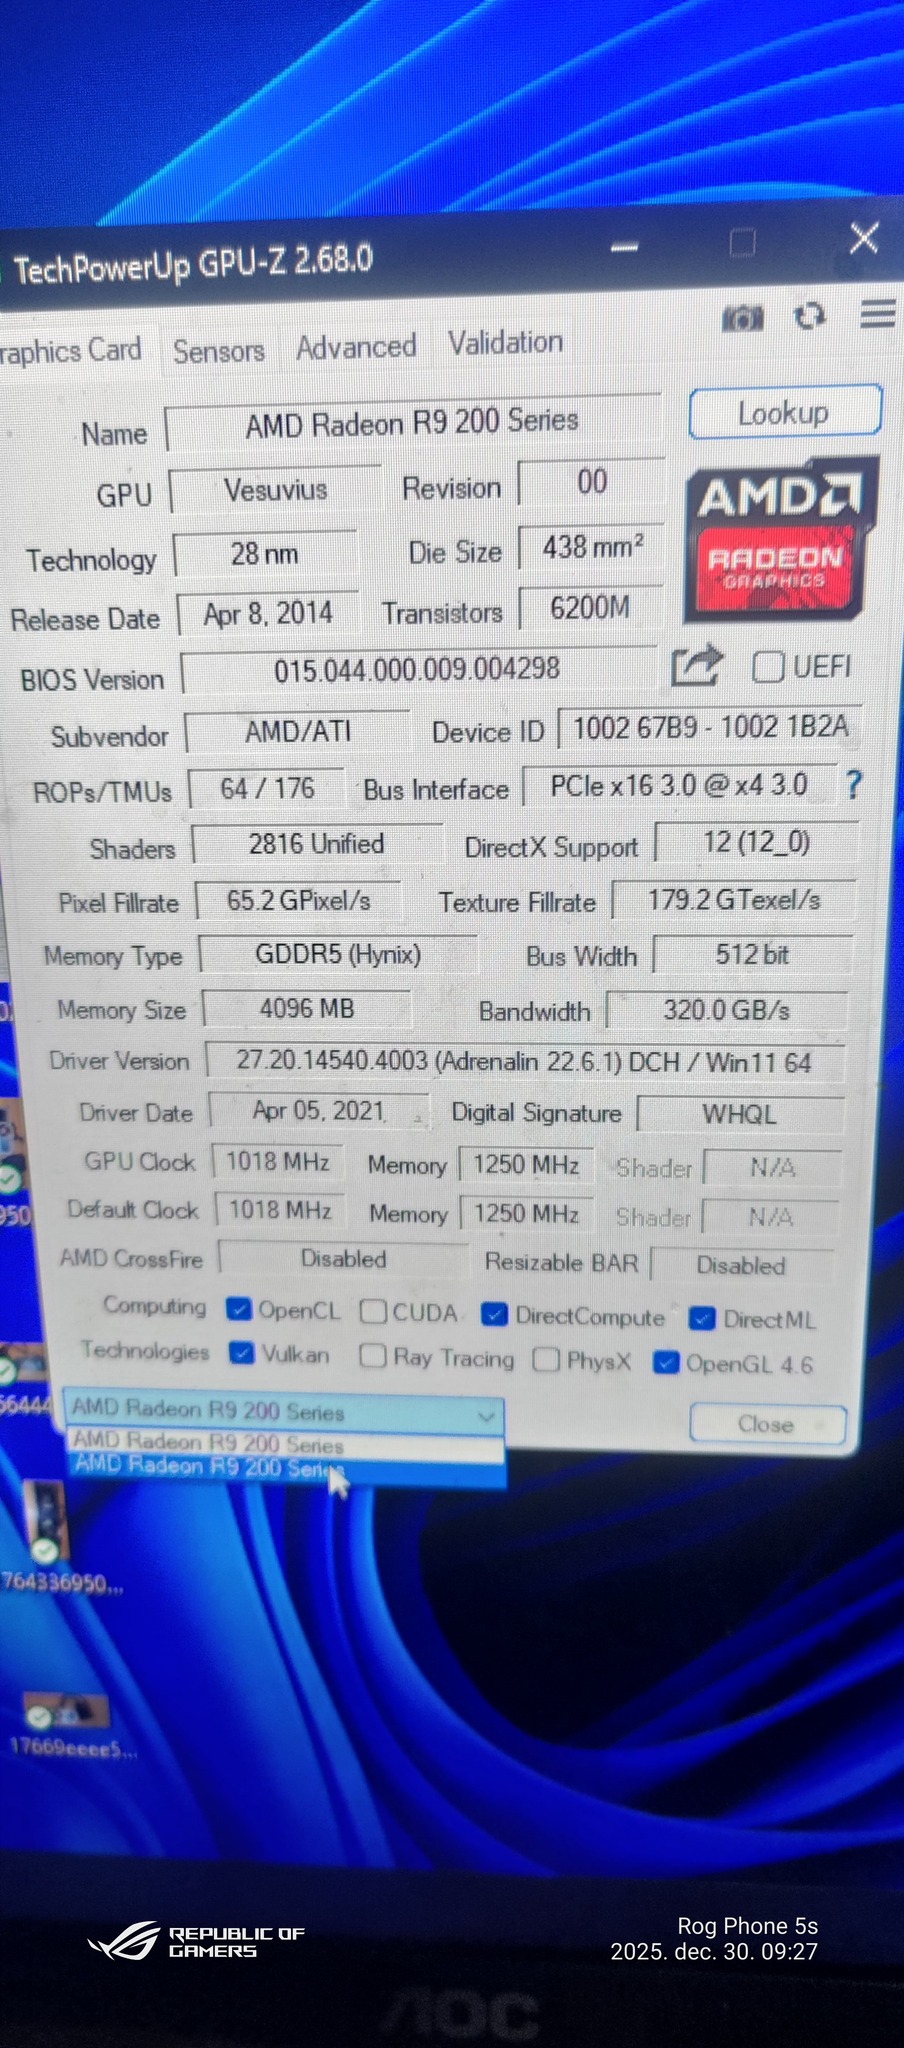904x2048 pixels.
Task: Click the ROPs/TMUs value 64 / 176
Action: point(267,789)
